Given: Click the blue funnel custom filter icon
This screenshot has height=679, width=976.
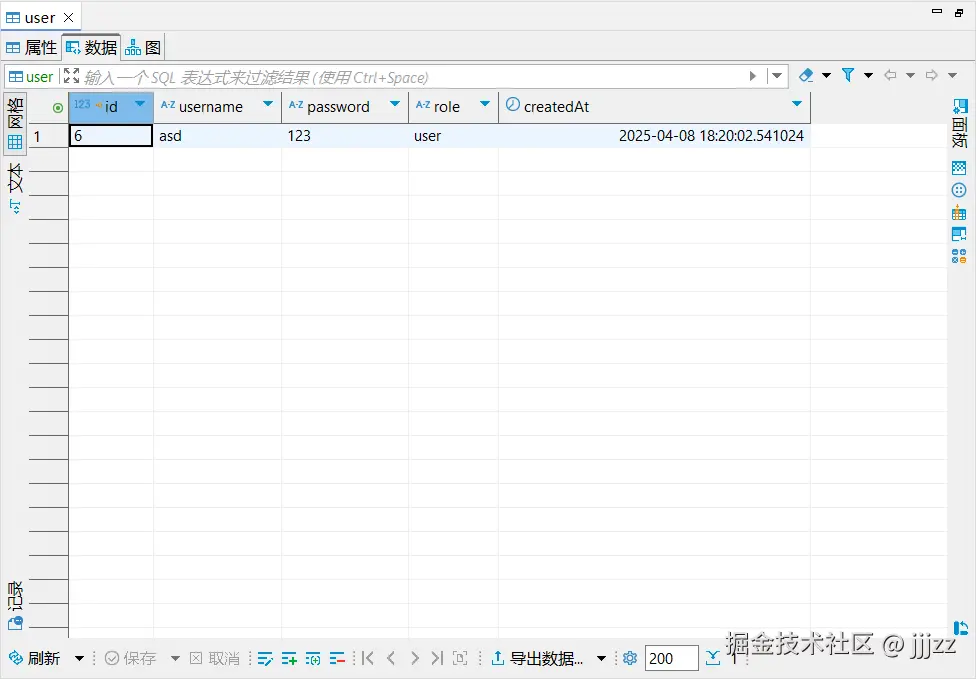Looking at the screenshot, I should coord(848,75).
